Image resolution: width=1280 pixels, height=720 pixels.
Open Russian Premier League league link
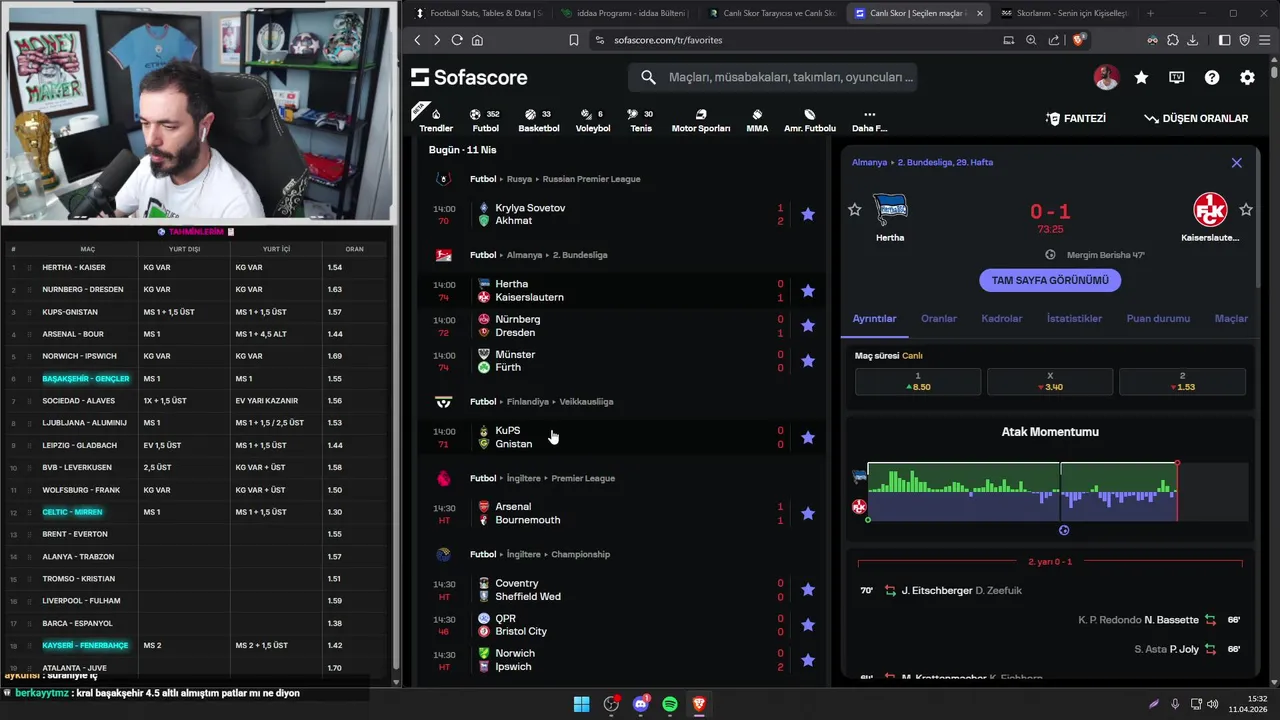click(591, 179)
